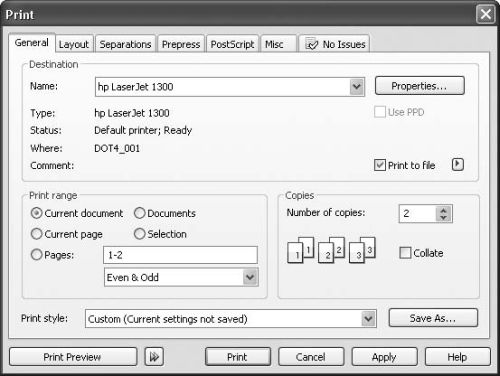Expand the Even & Odd dropdown
The height and width of the screenshot is (376, 500).
click(250, 277)
